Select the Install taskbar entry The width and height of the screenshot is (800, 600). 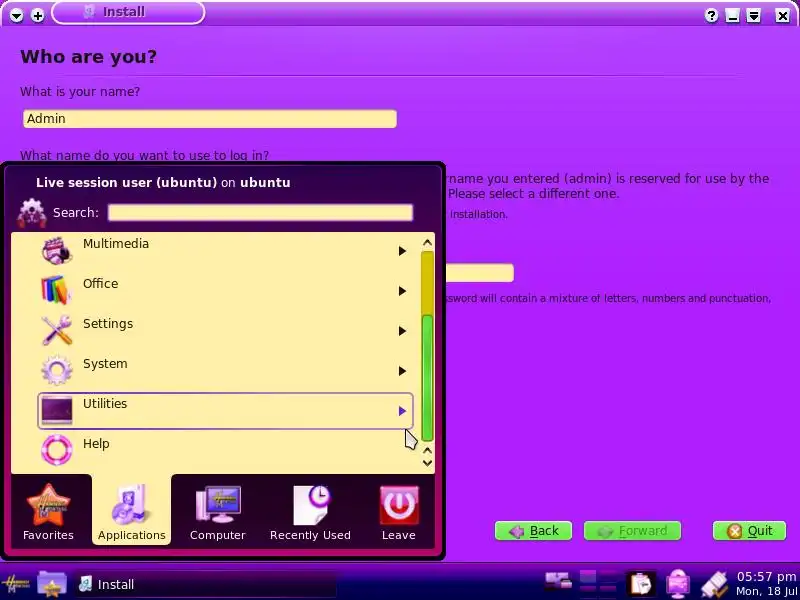(207, 584)
